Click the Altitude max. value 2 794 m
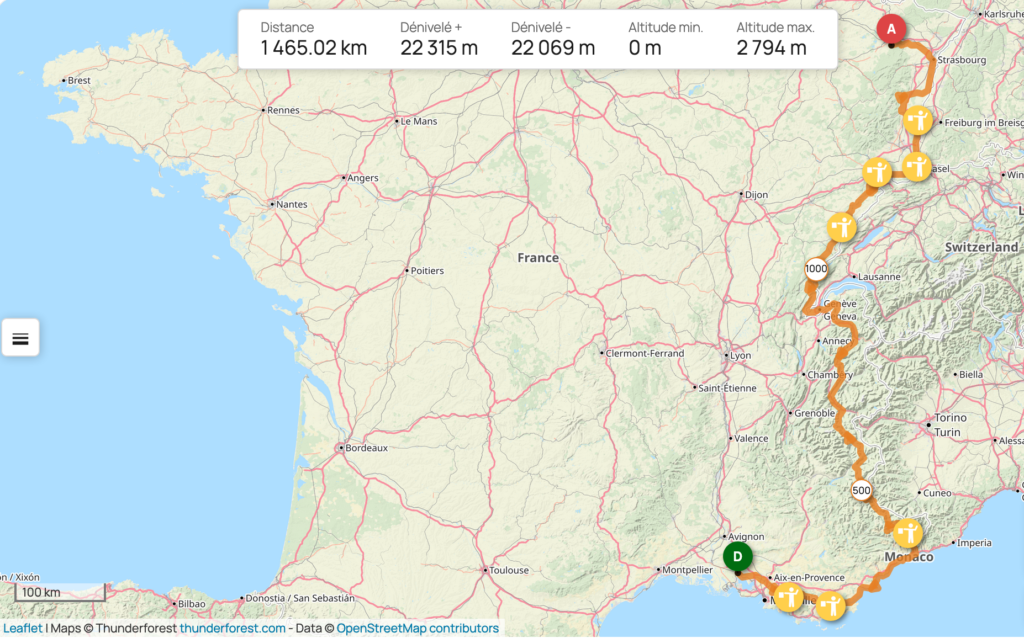The height and width of the screenshot is (638, 1024). click(x=771, y=48)
